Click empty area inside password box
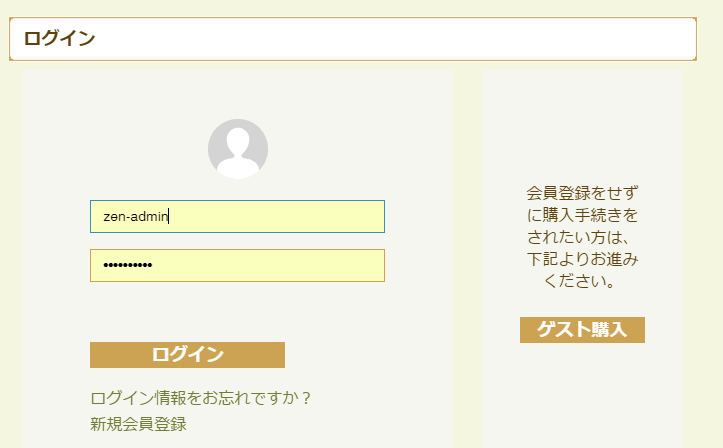723x448 pixels. pos(267,265)
